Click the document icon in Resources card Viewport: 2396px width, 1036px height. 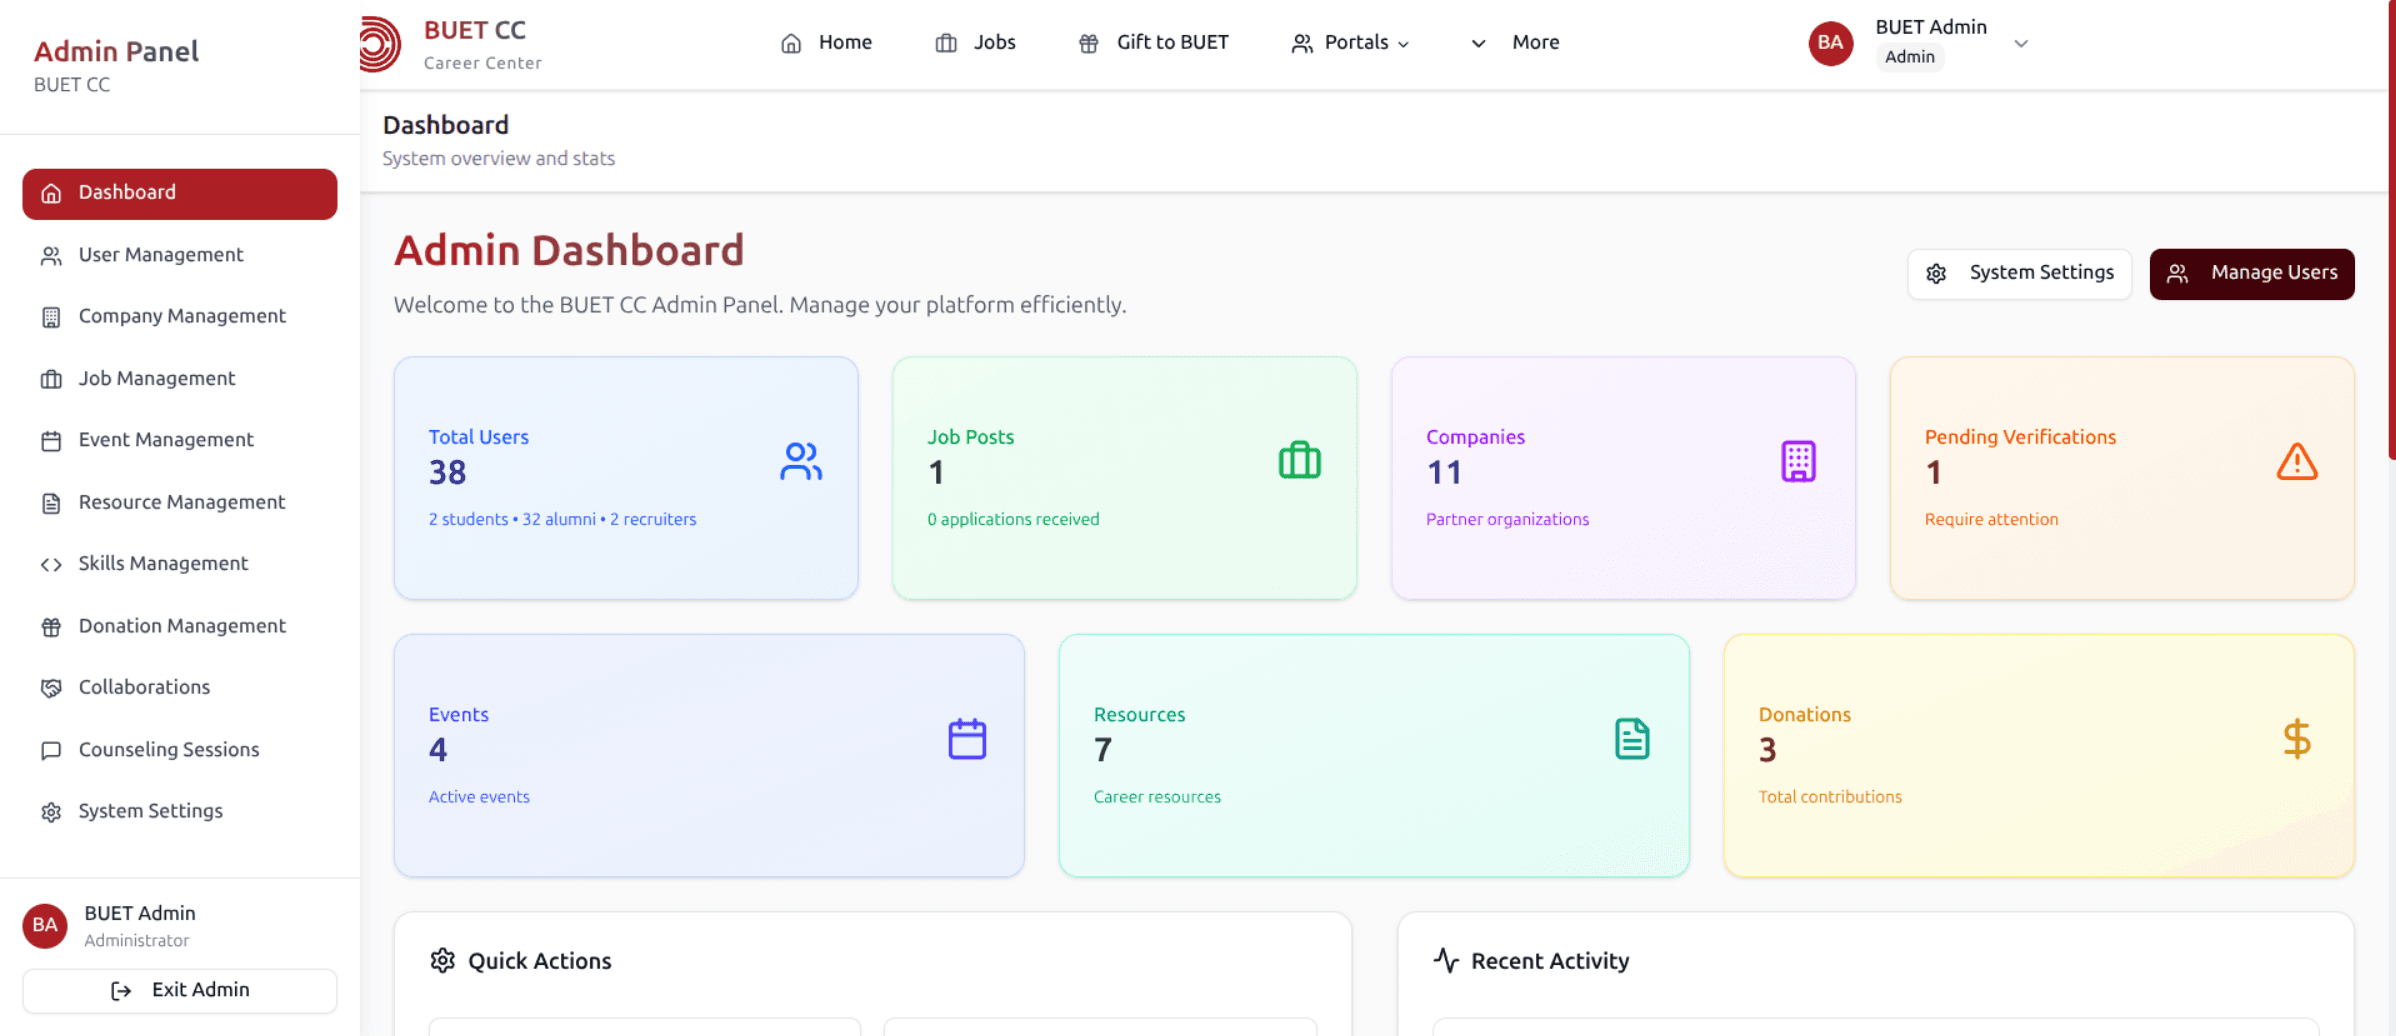click(1631, 739)
